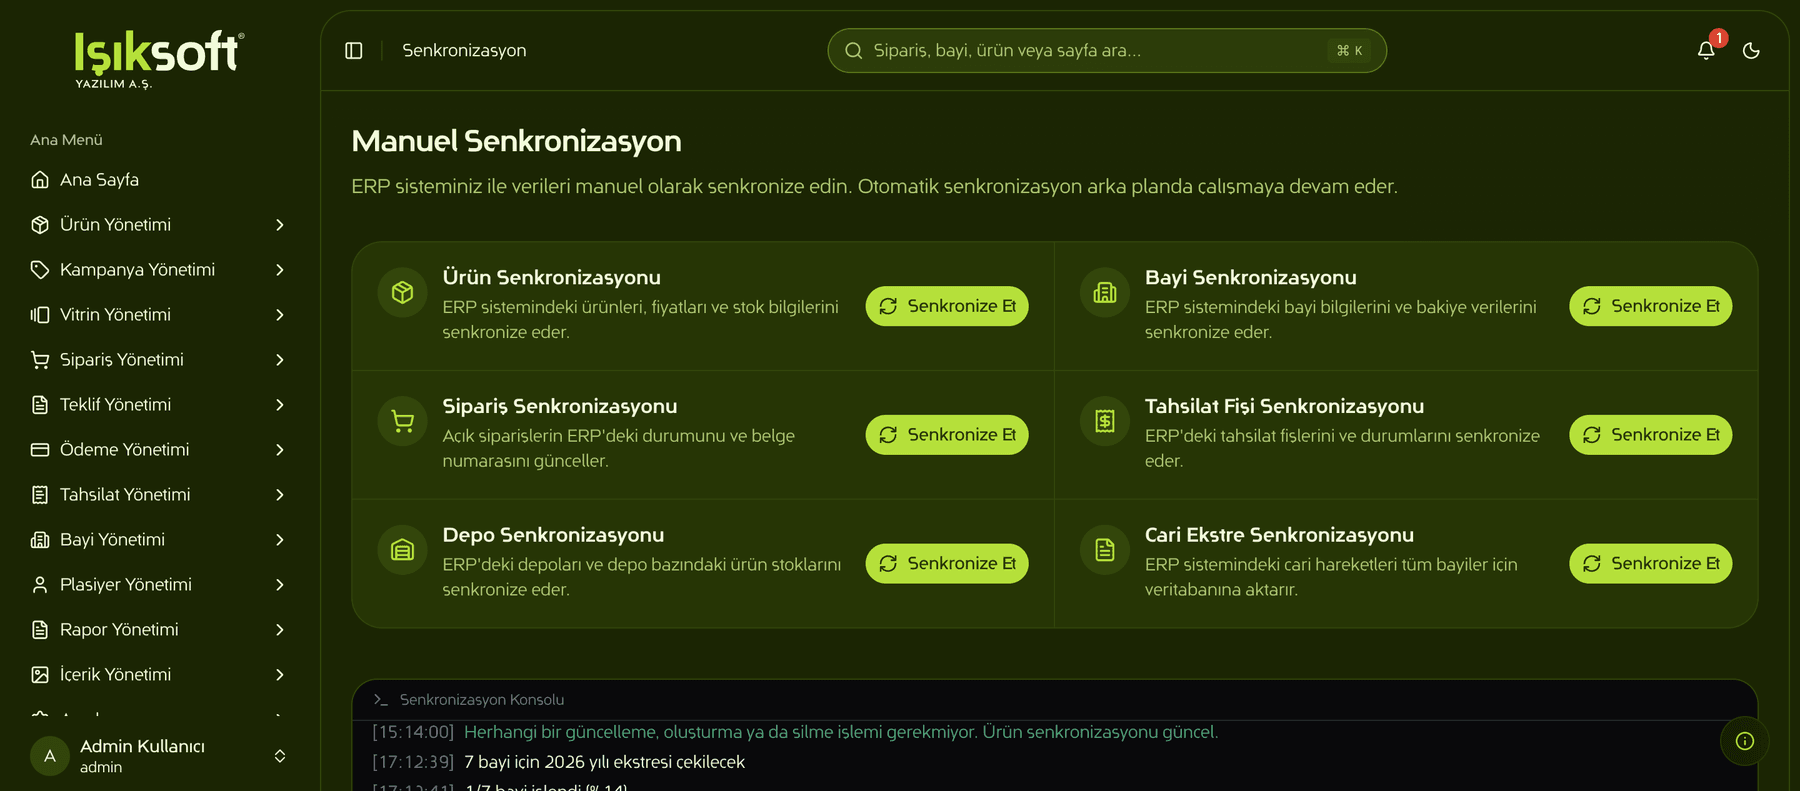Image resolution: width=1800 pixels, height=791 pixels.
Task: Click the admin avatar circle
Action: pos(50,756)
